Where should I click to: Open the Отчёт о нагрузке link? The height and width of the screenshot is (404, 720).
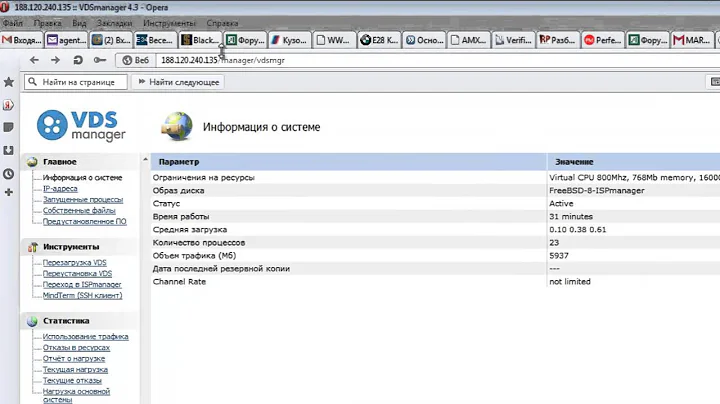pos(74,359)
